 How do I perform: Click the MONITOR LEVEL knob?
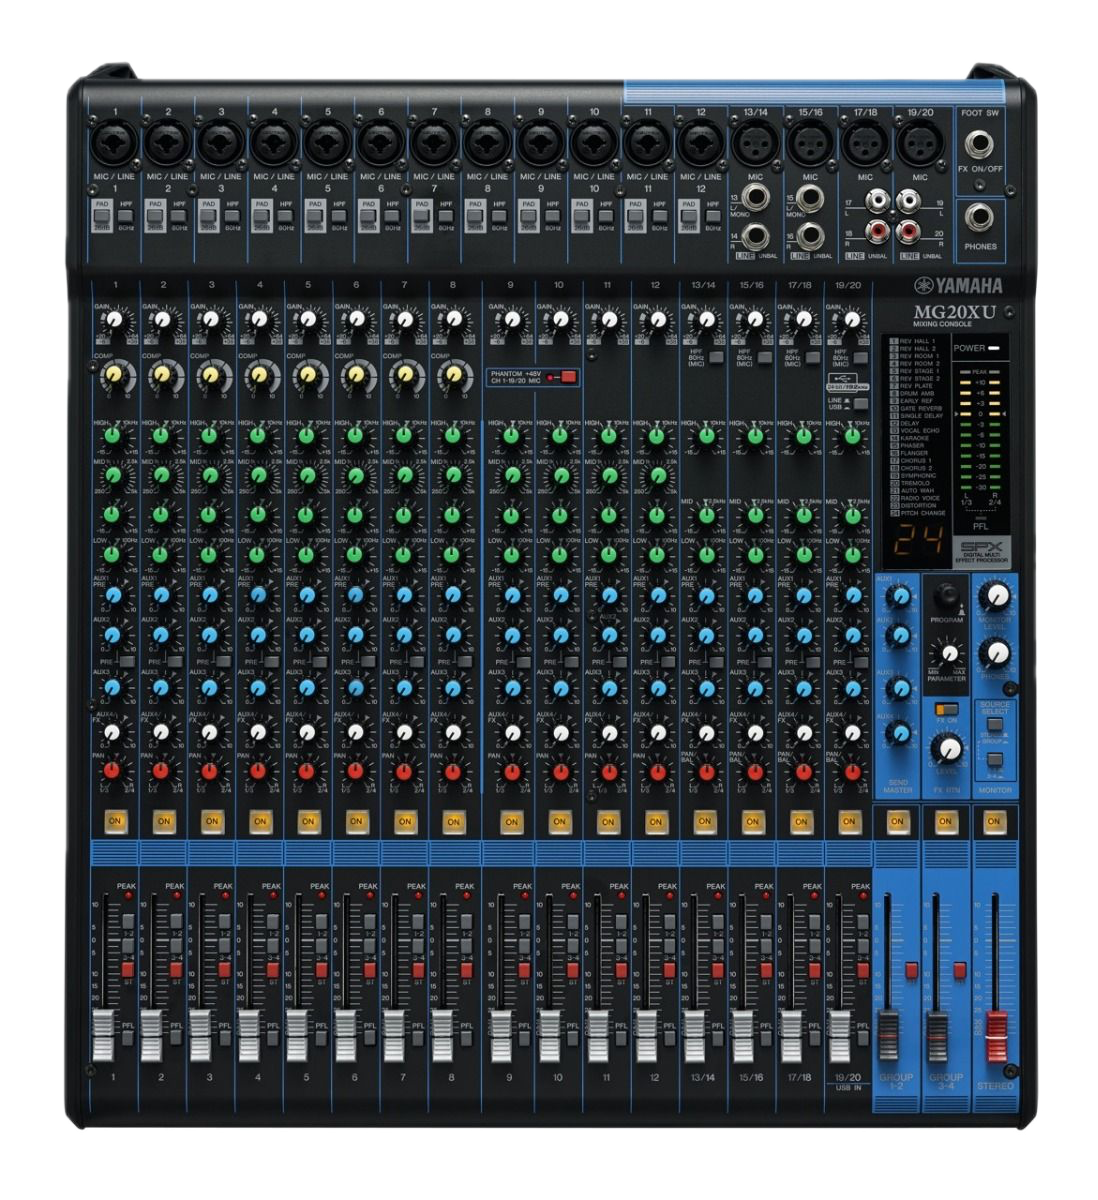[x=994, y=597]
